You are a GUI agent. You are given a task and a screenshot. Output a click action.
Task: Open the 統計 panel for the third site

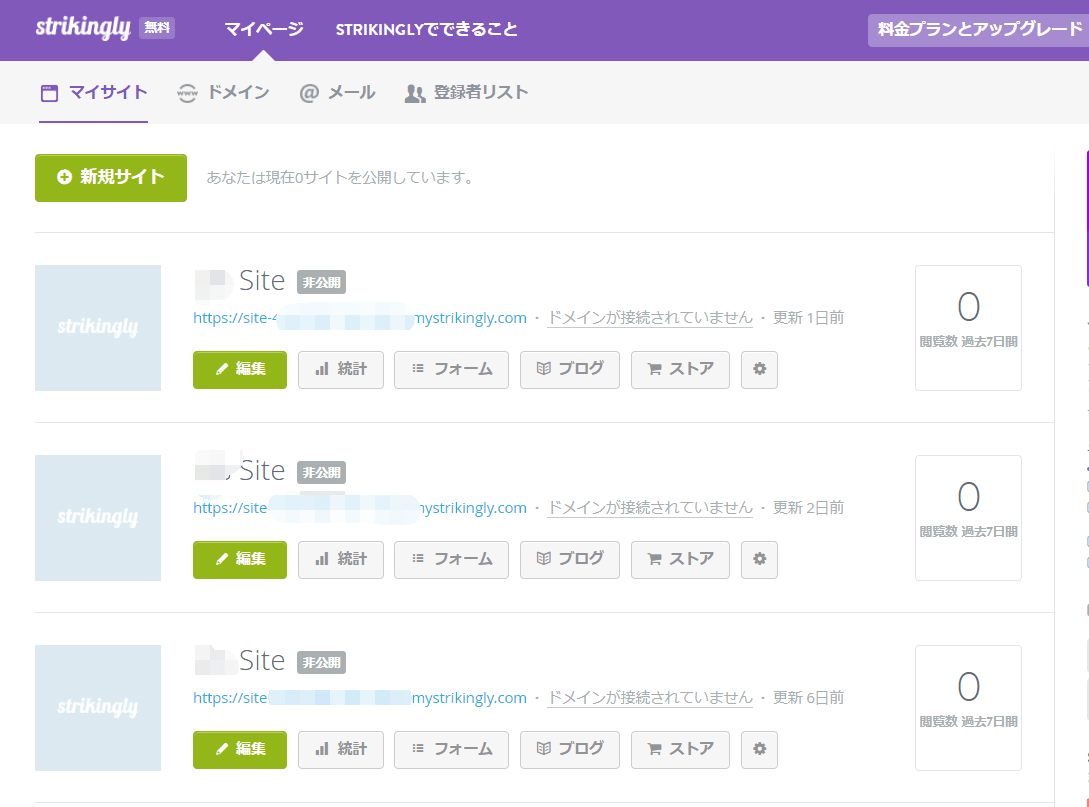pyautogui.click(x=340, y=749)
